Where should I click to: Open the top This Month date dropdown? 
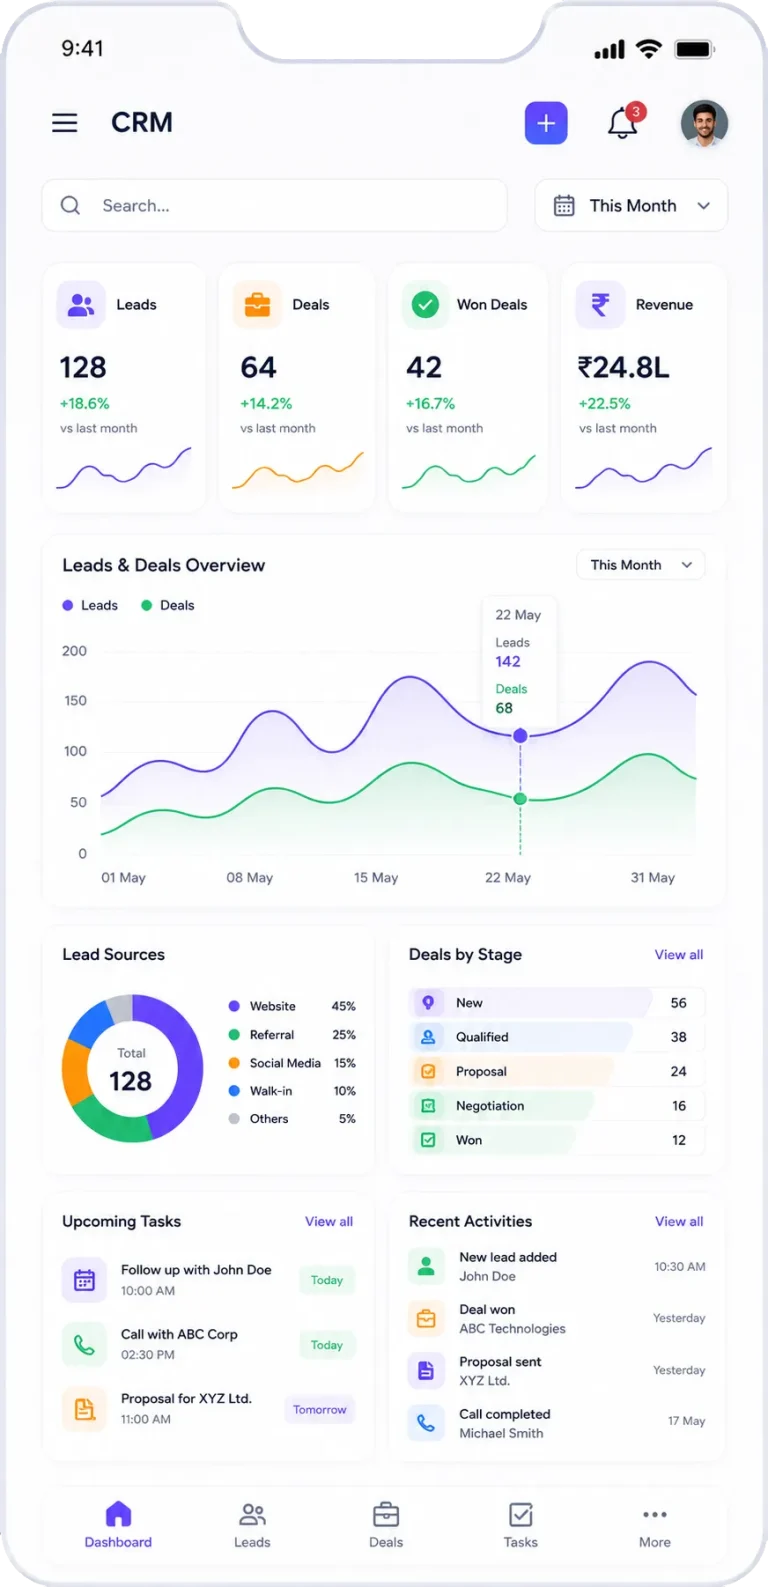pyautogui.click(x=631, y=205)
